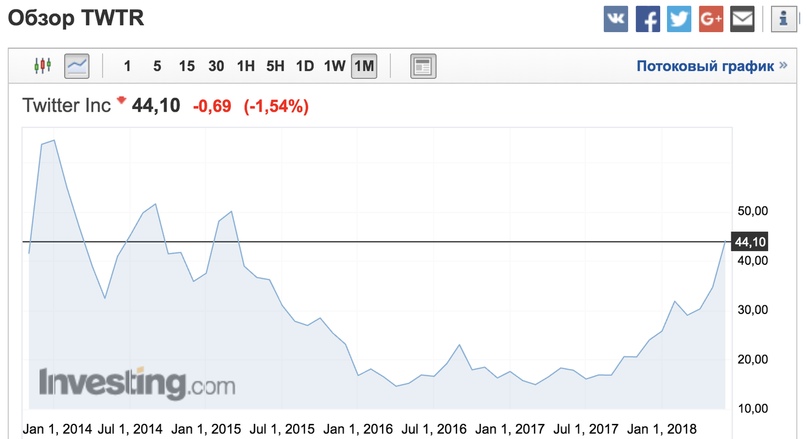807x439 pixels.
Task: Click the 44,10 last price value
Action: [156, 106]
